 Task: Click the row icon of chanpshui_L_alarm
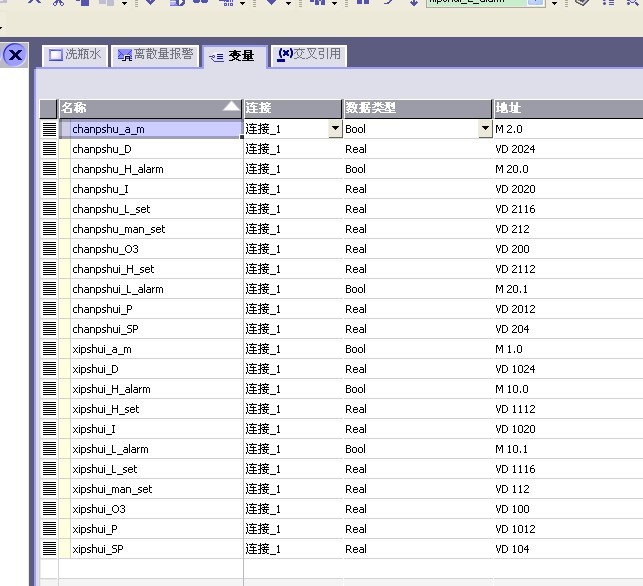(x=49, y=289)
